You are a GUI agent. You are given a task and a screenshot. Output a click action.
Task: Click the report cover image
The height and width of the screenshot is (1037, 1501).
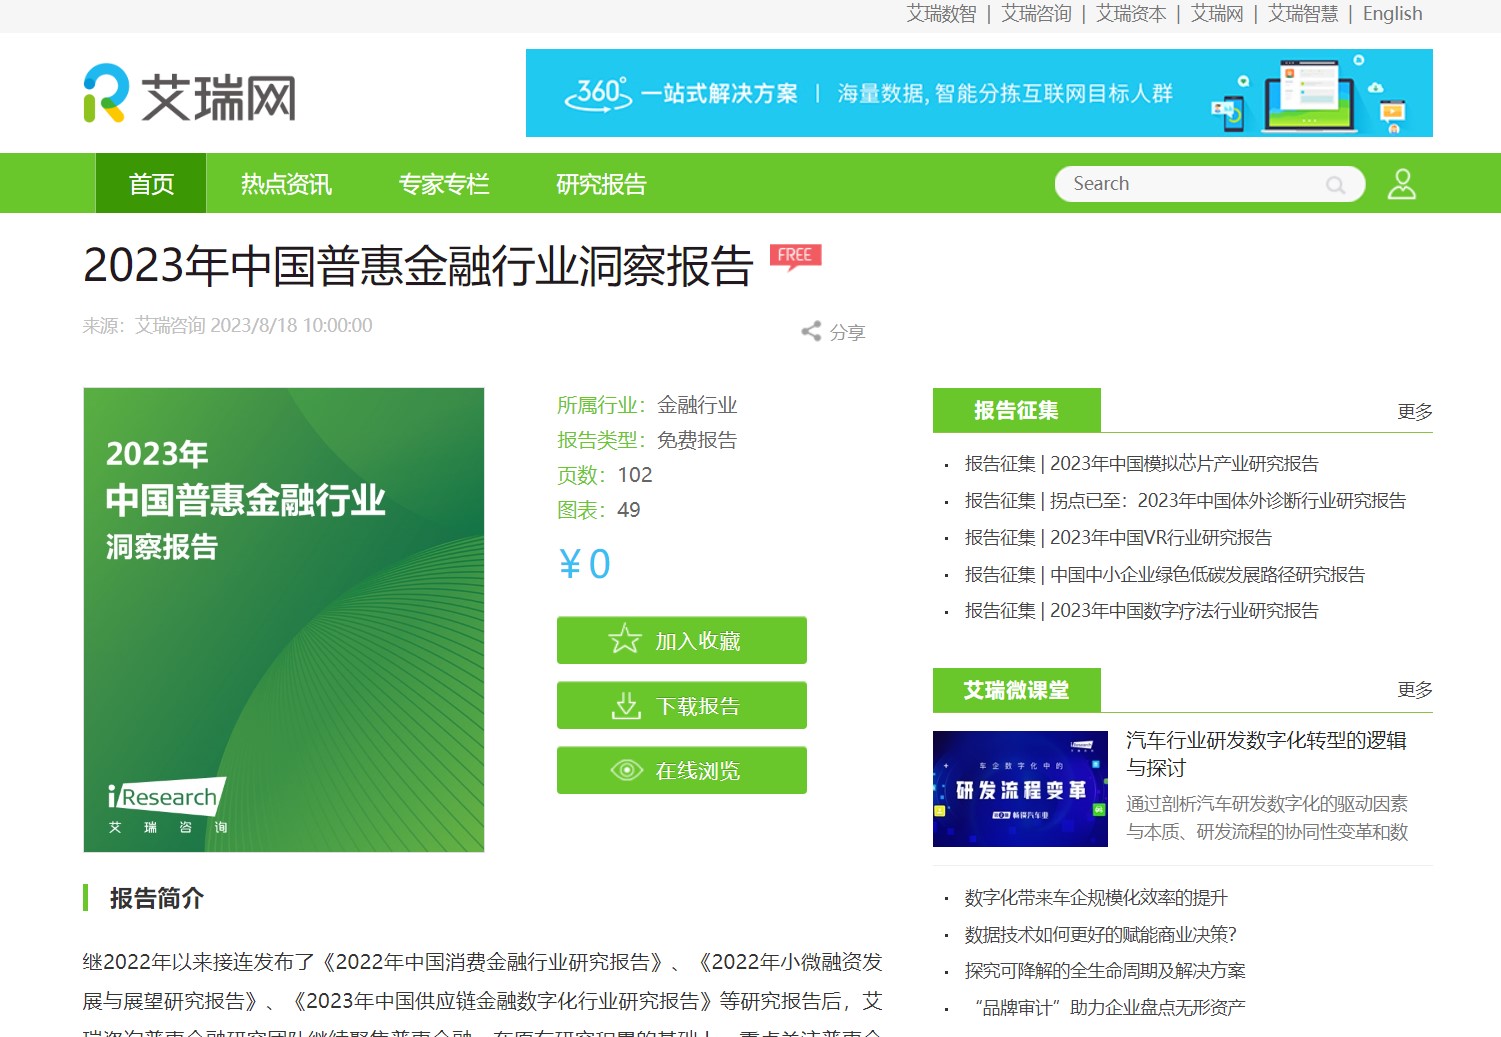284,620
